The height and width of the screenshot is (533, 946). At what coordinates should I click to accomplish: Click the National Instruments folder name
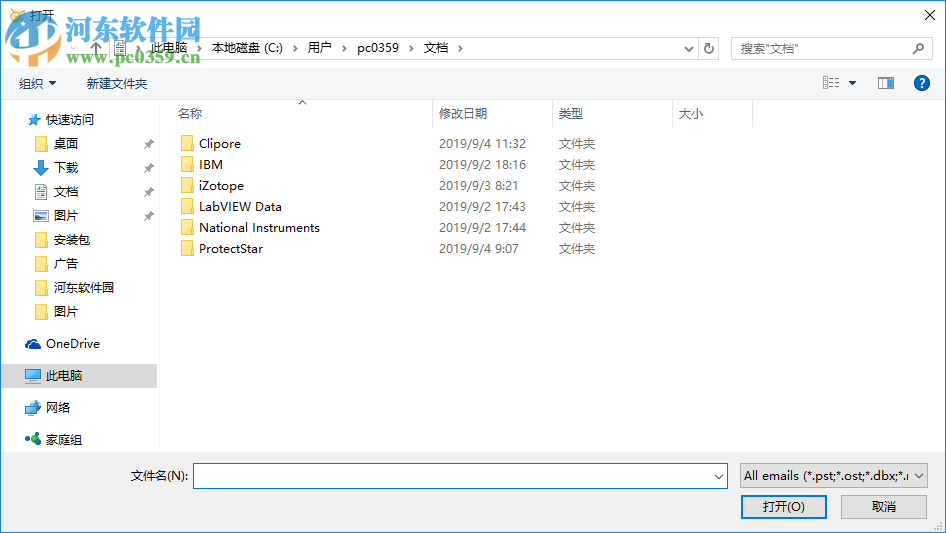click(x=259, y=228)
